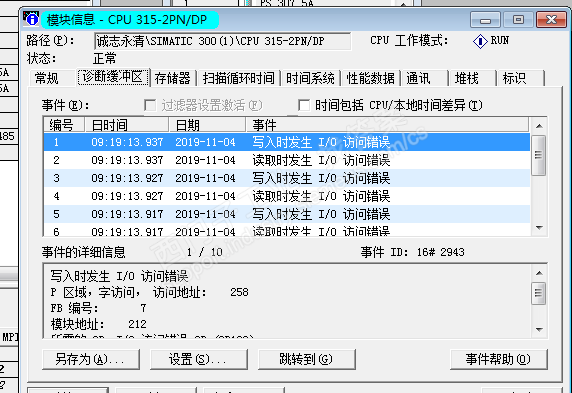Screen dimensions: 572x393
Task: Click the RUN mode diamond indicator icon
Action: [480, 41]
